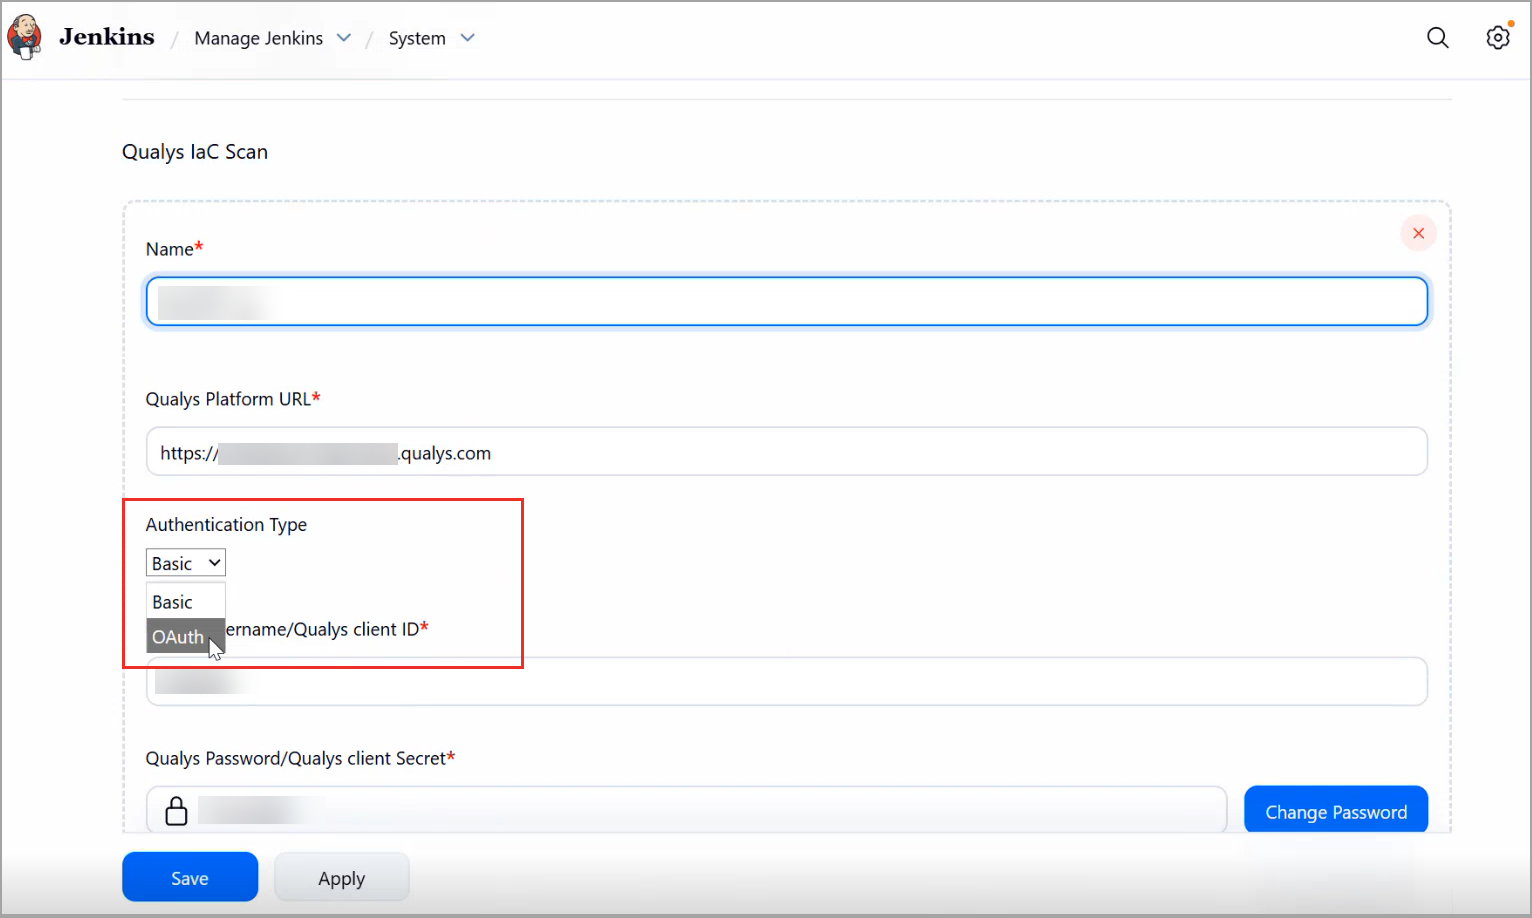Viewport: 1532px width, 918px height.
Task: Open the settings gear icon
Action: 1497,38
